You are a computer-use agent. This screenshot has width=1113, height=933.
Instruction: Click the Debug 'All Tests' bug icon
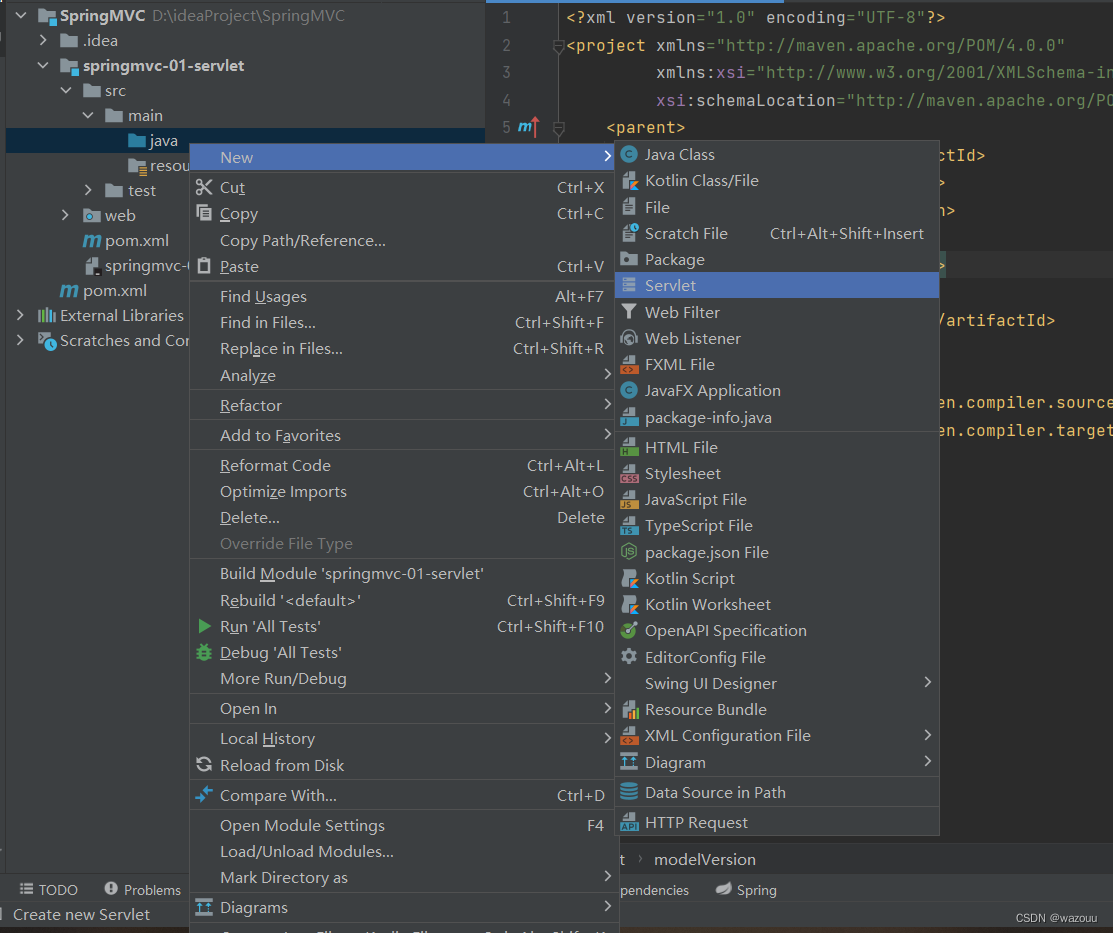pos(204,653)
